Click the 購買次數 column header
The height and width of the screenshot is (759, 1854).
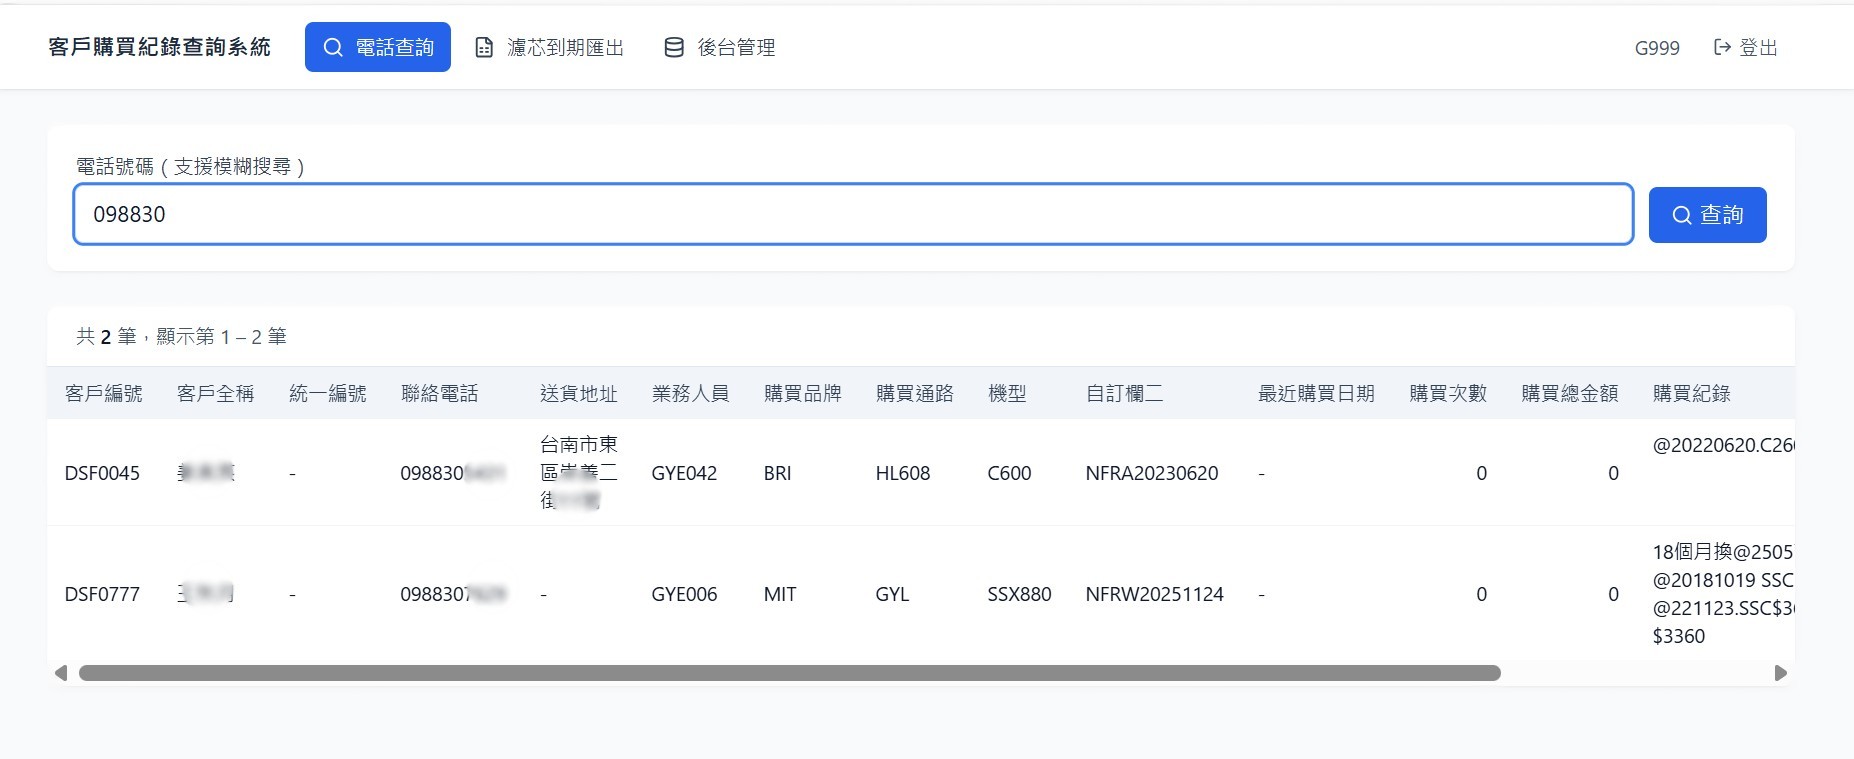(x=1448, y=393)
